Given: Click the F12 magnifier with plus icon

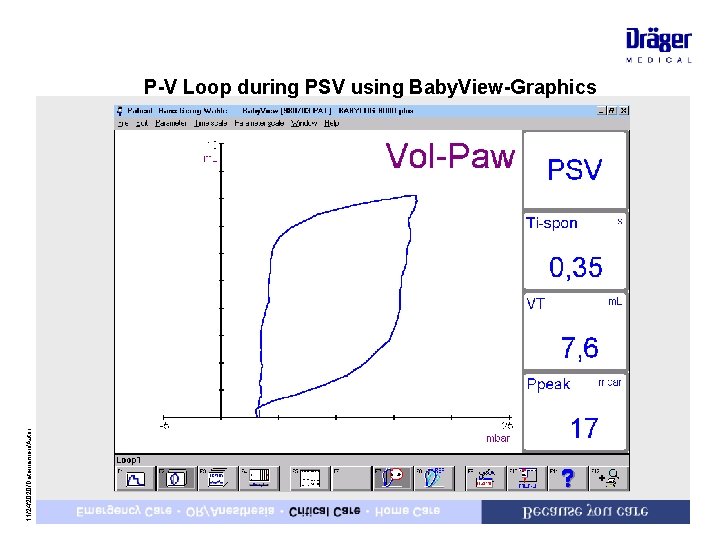Looking at the screenshot, I should tap(609, 478).
